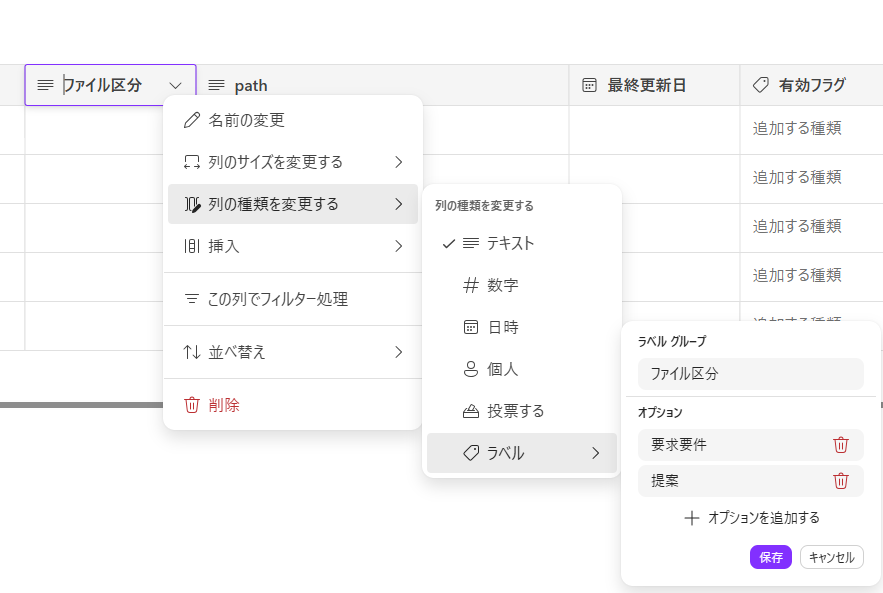Screen dimensions: 883x593
Task: Click the path column header
Action: [382, 85]
